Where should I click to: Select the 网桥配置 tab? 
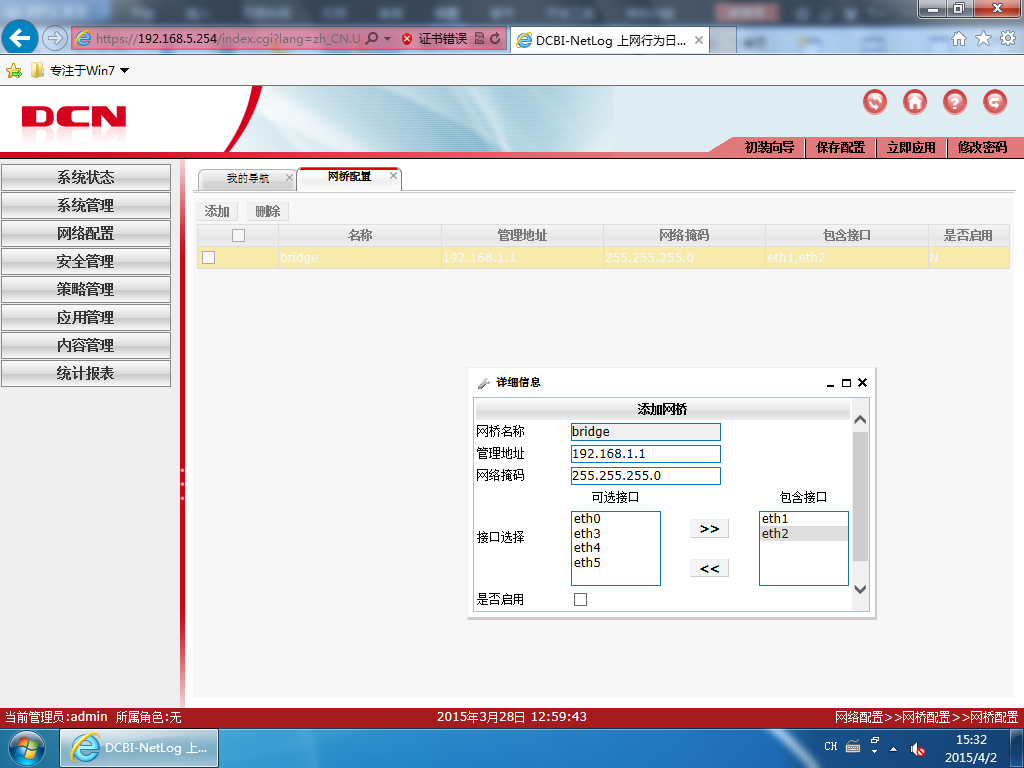click(349, 177)
